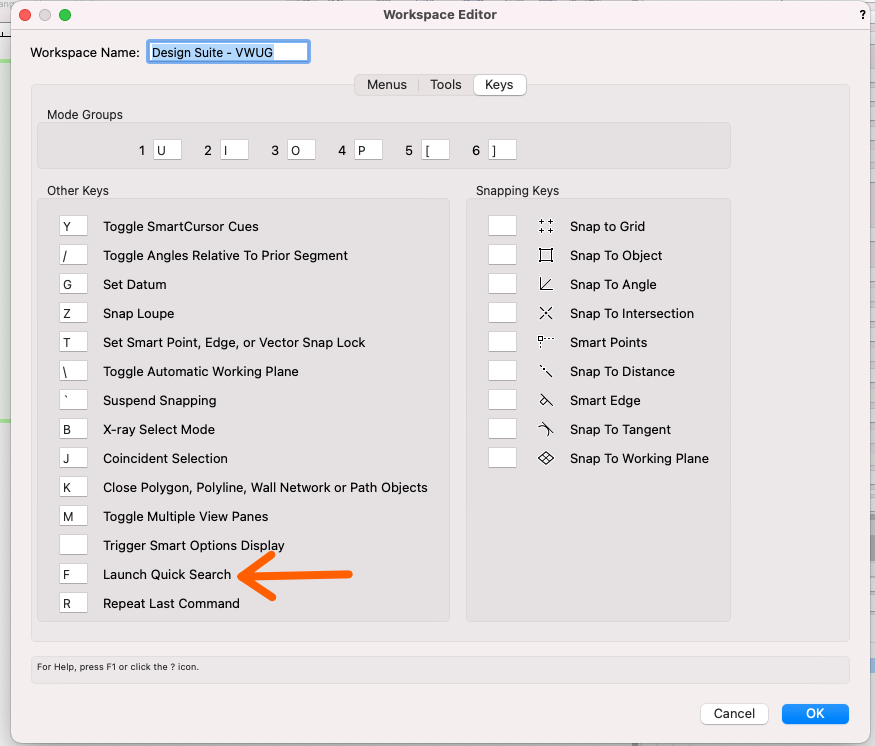Select the Snap To Intersection icon

(x=546, y=313)
